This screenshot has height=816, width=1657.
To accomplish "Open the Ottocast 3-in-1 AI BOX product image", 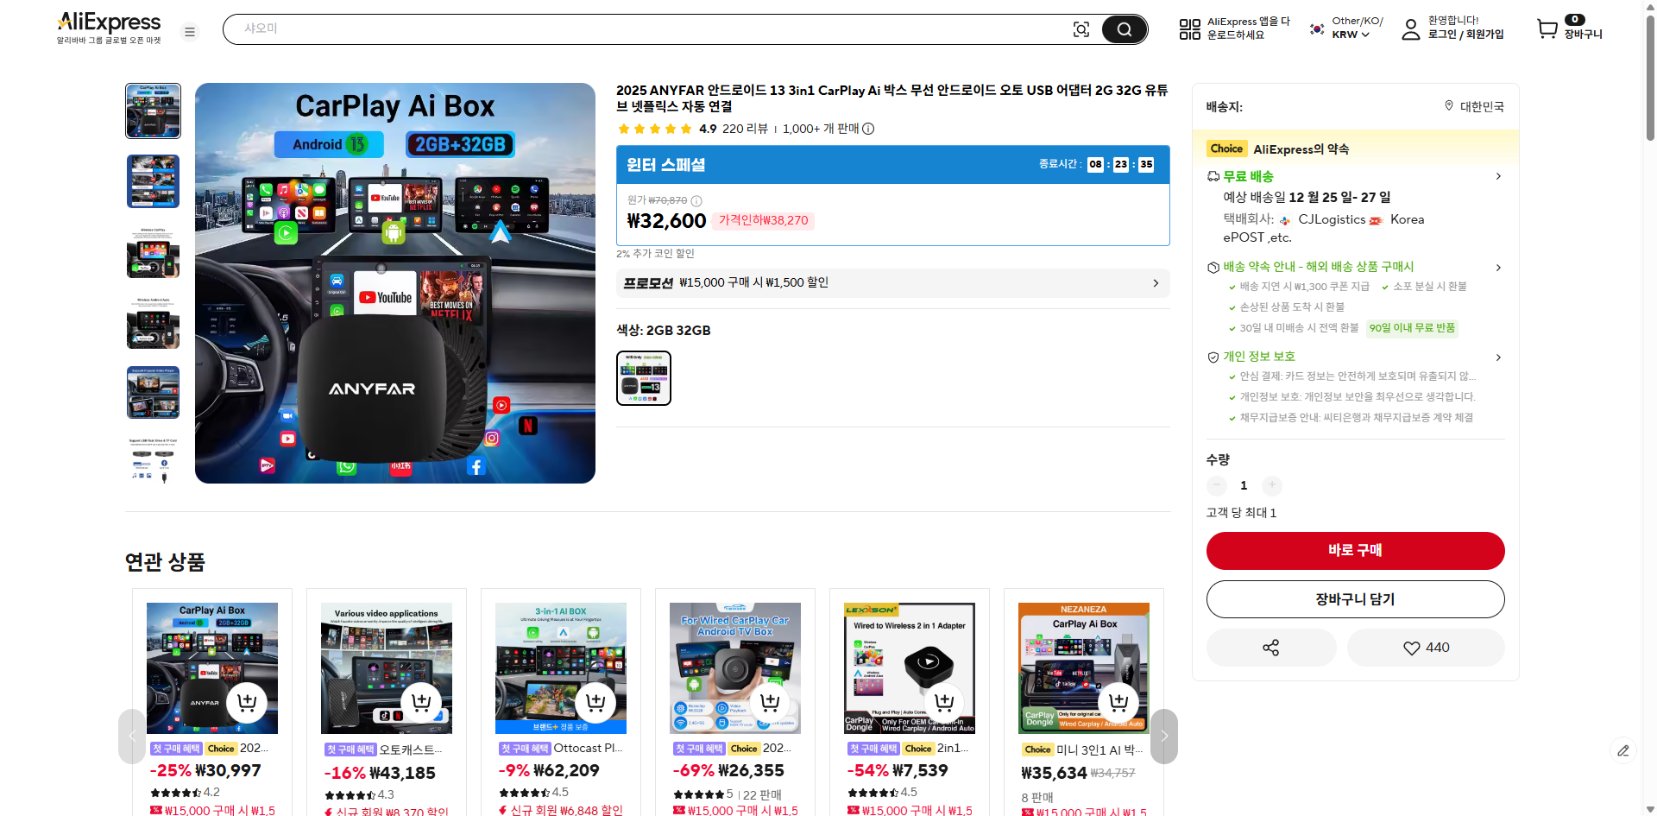I will coord(561,668).
